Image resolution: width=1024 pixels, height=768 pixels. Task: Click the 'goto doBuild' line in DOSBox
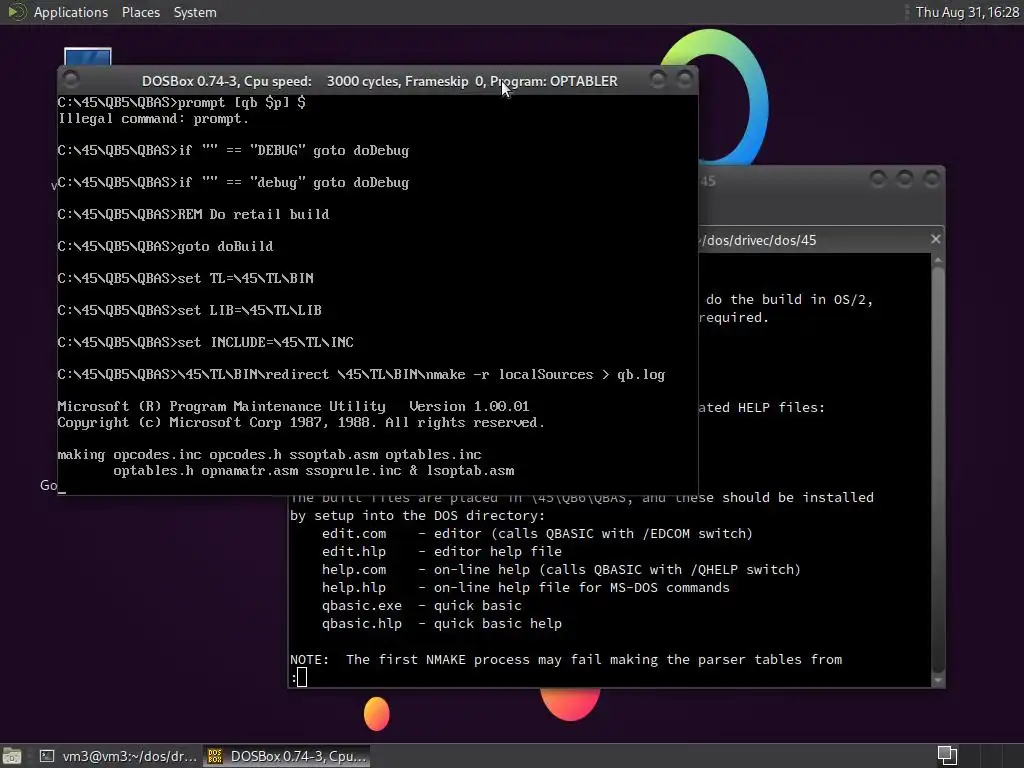(165, 246)
